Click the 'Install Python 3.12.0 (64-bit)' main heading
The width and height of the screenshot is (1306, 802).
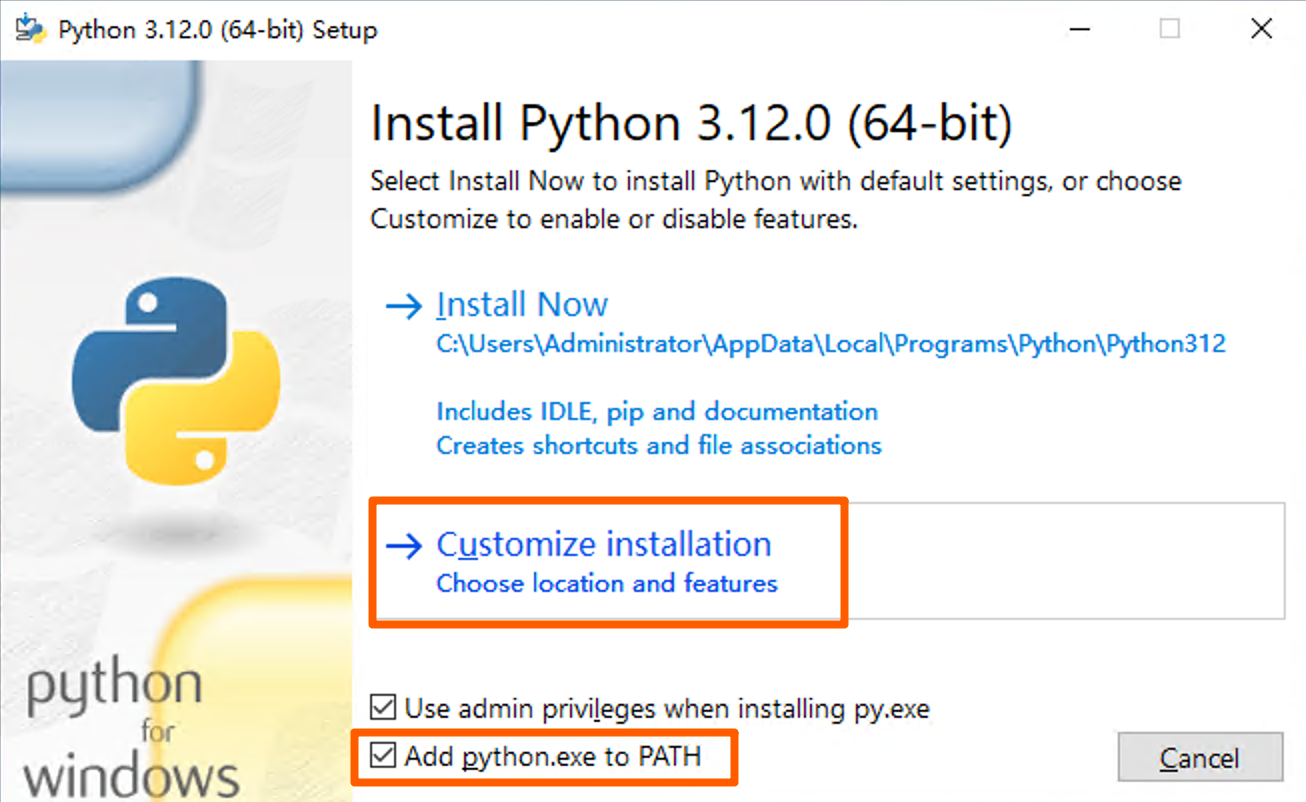click(691, 124)
